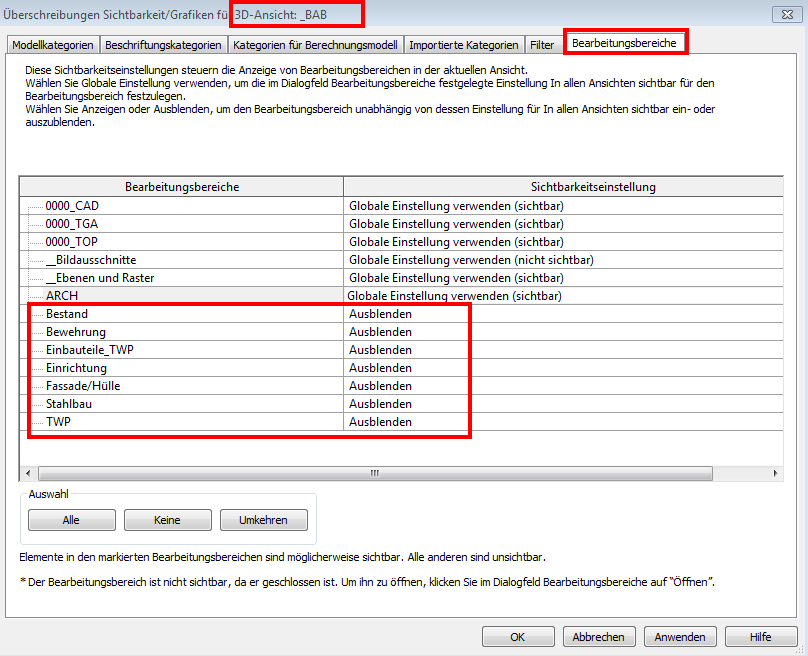Go to Importierte Kategorien tab
This screenshot has width=808, height=656.
(x=464, y=45)
